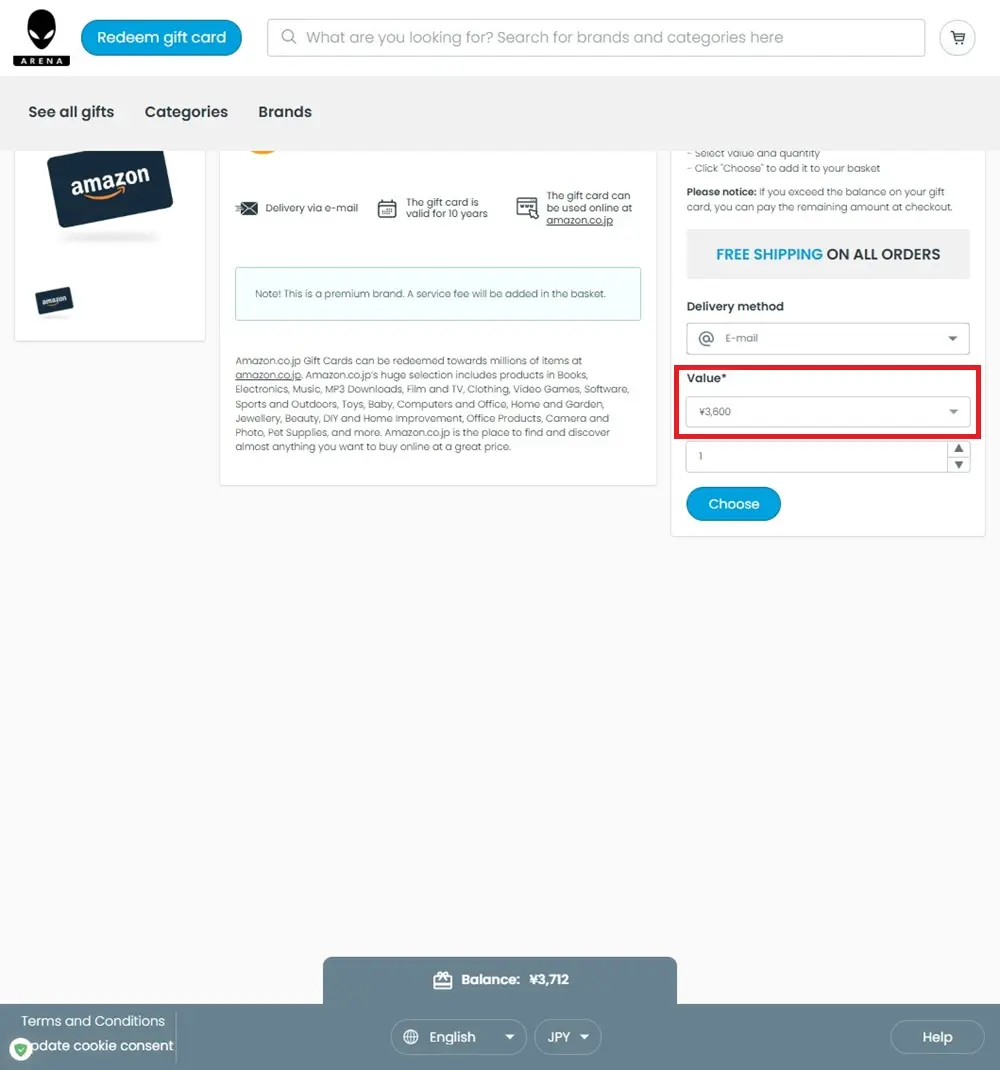Viewport: 1000px width, 1070px height.
Task: Expand the Value ¥3,600 dropdown
Action: point(827,411)
